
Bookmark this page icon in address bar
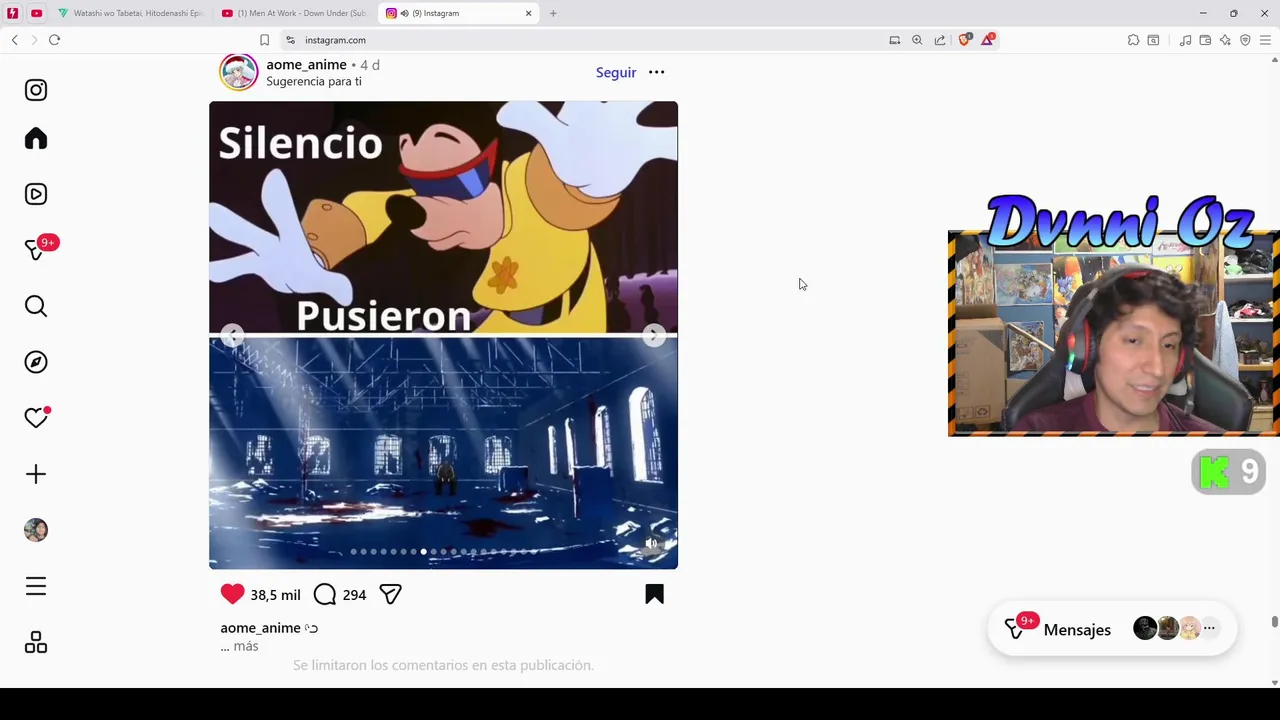(x=264, y=40)
